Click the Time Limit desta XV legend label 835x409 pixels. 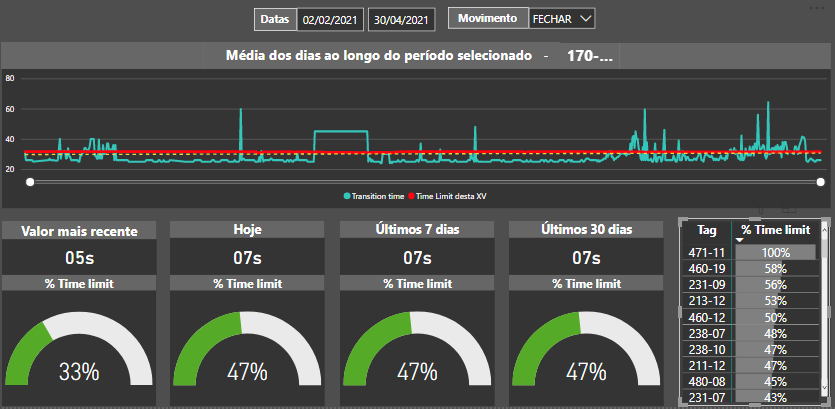click(451, 197)
